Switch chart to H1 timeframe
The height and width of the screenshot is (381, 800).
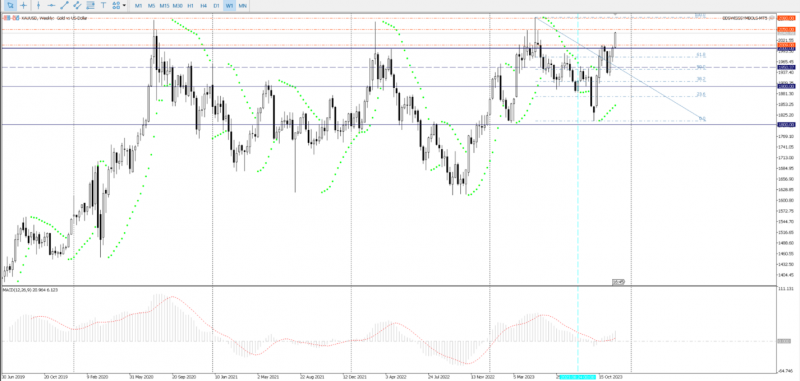tap(190, 5)
